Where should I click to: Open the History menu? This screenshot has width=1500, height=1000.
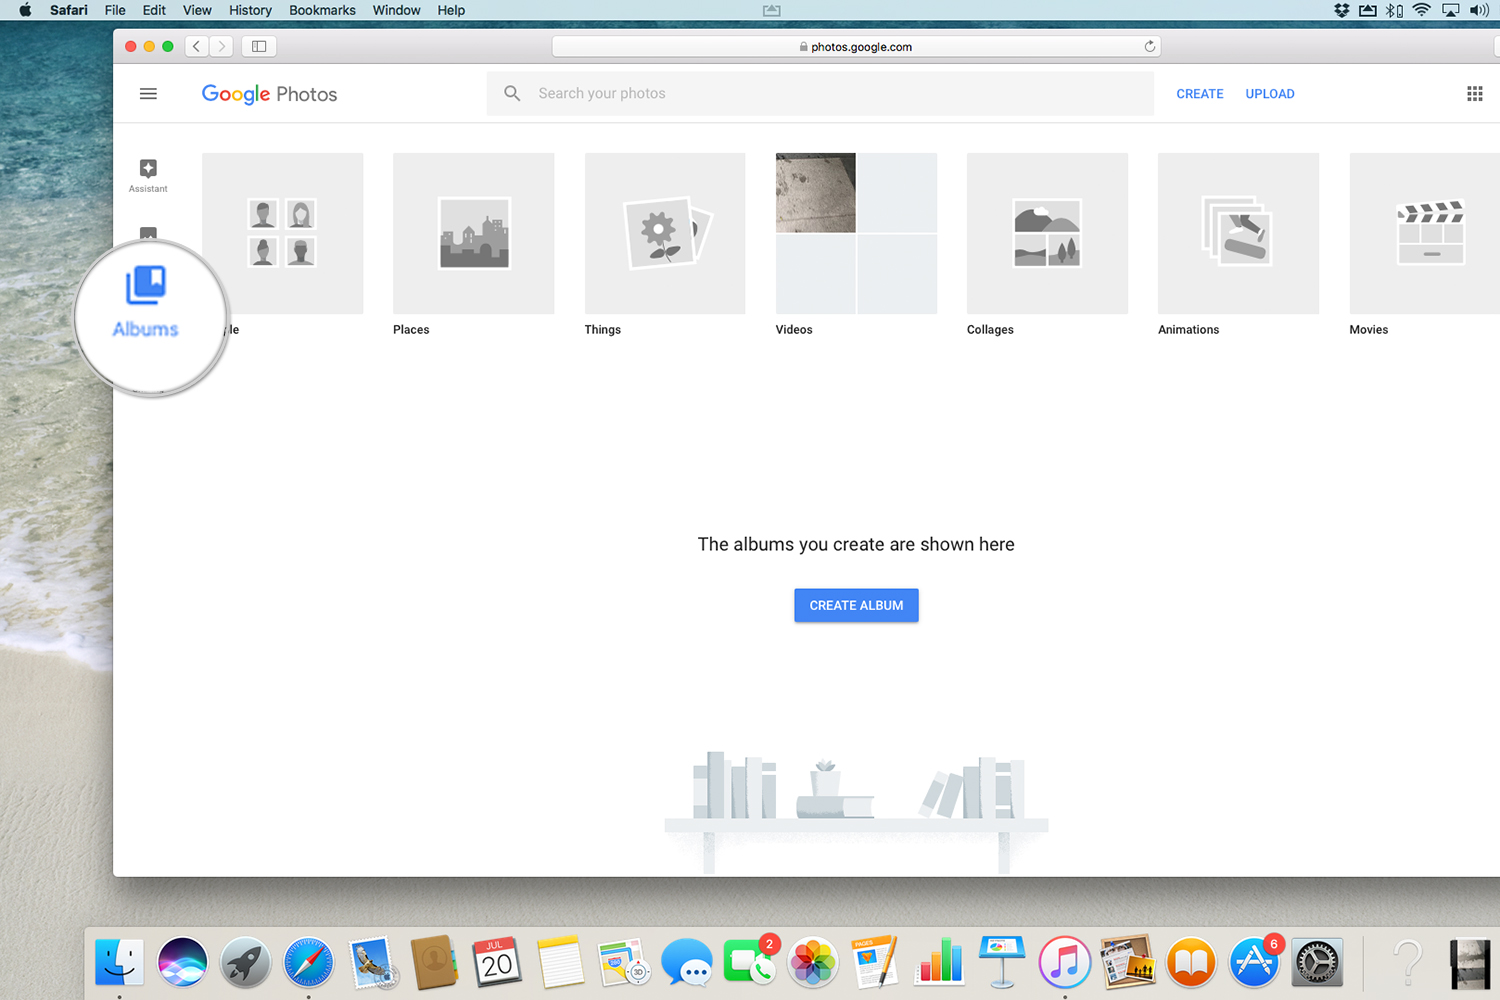coord(250,10)
